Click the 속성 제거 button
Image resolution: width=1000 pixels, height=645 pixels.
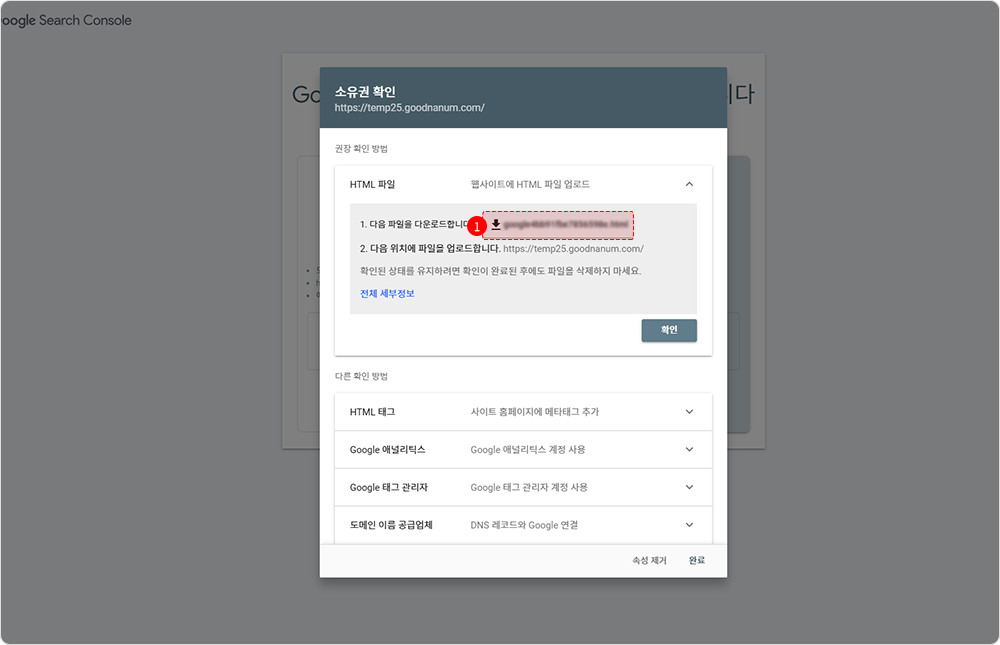coord(649,560)
